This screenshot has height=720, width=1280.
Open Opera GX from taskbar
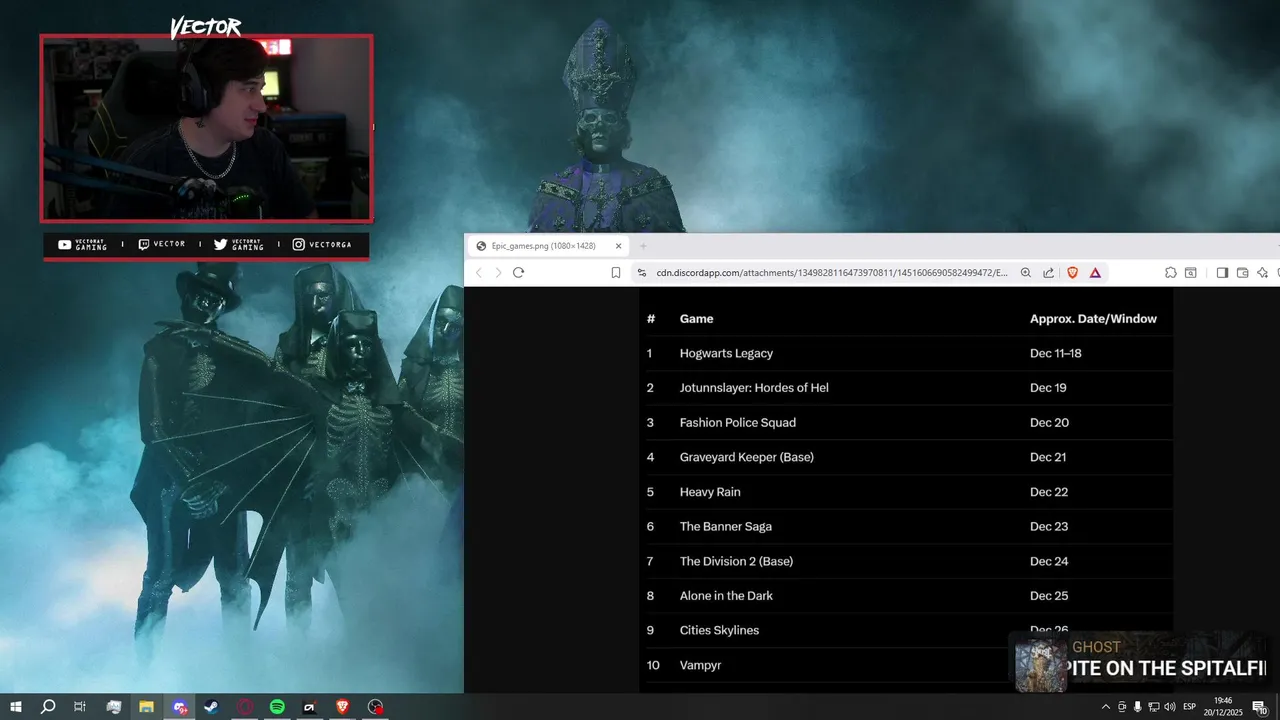(244, 707)
